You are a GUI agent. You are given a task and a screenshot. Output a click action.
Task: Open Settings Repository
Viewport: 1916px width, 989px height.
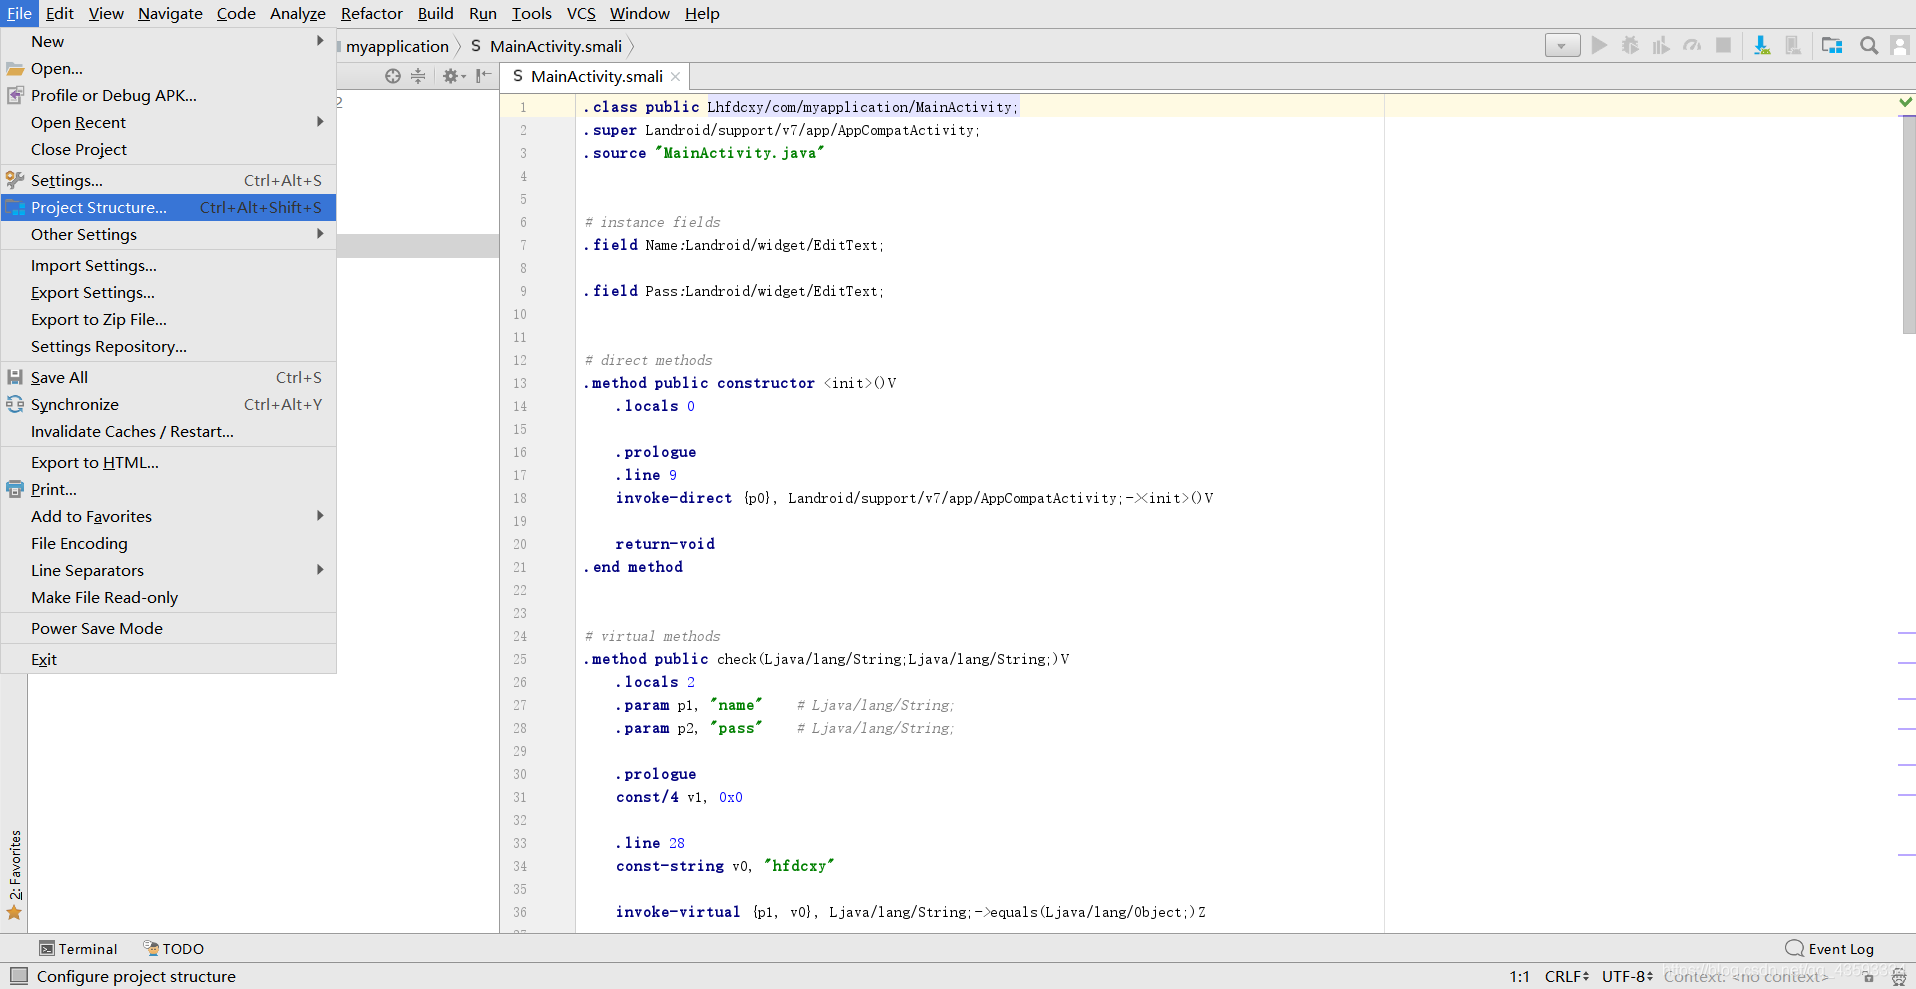[x=168, y=346]
